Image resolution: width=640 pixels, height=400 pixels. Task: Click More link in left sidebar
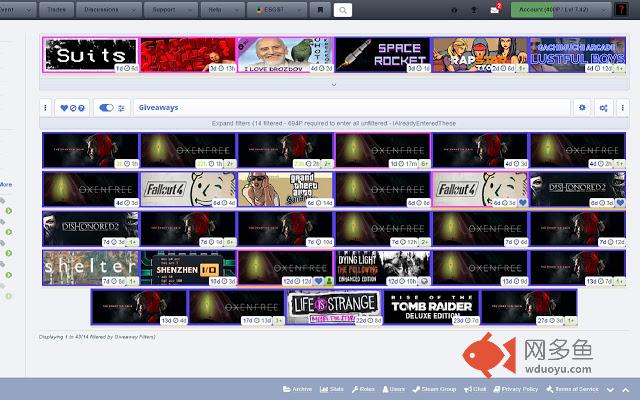pyautogui.click(x=6, y=184)
